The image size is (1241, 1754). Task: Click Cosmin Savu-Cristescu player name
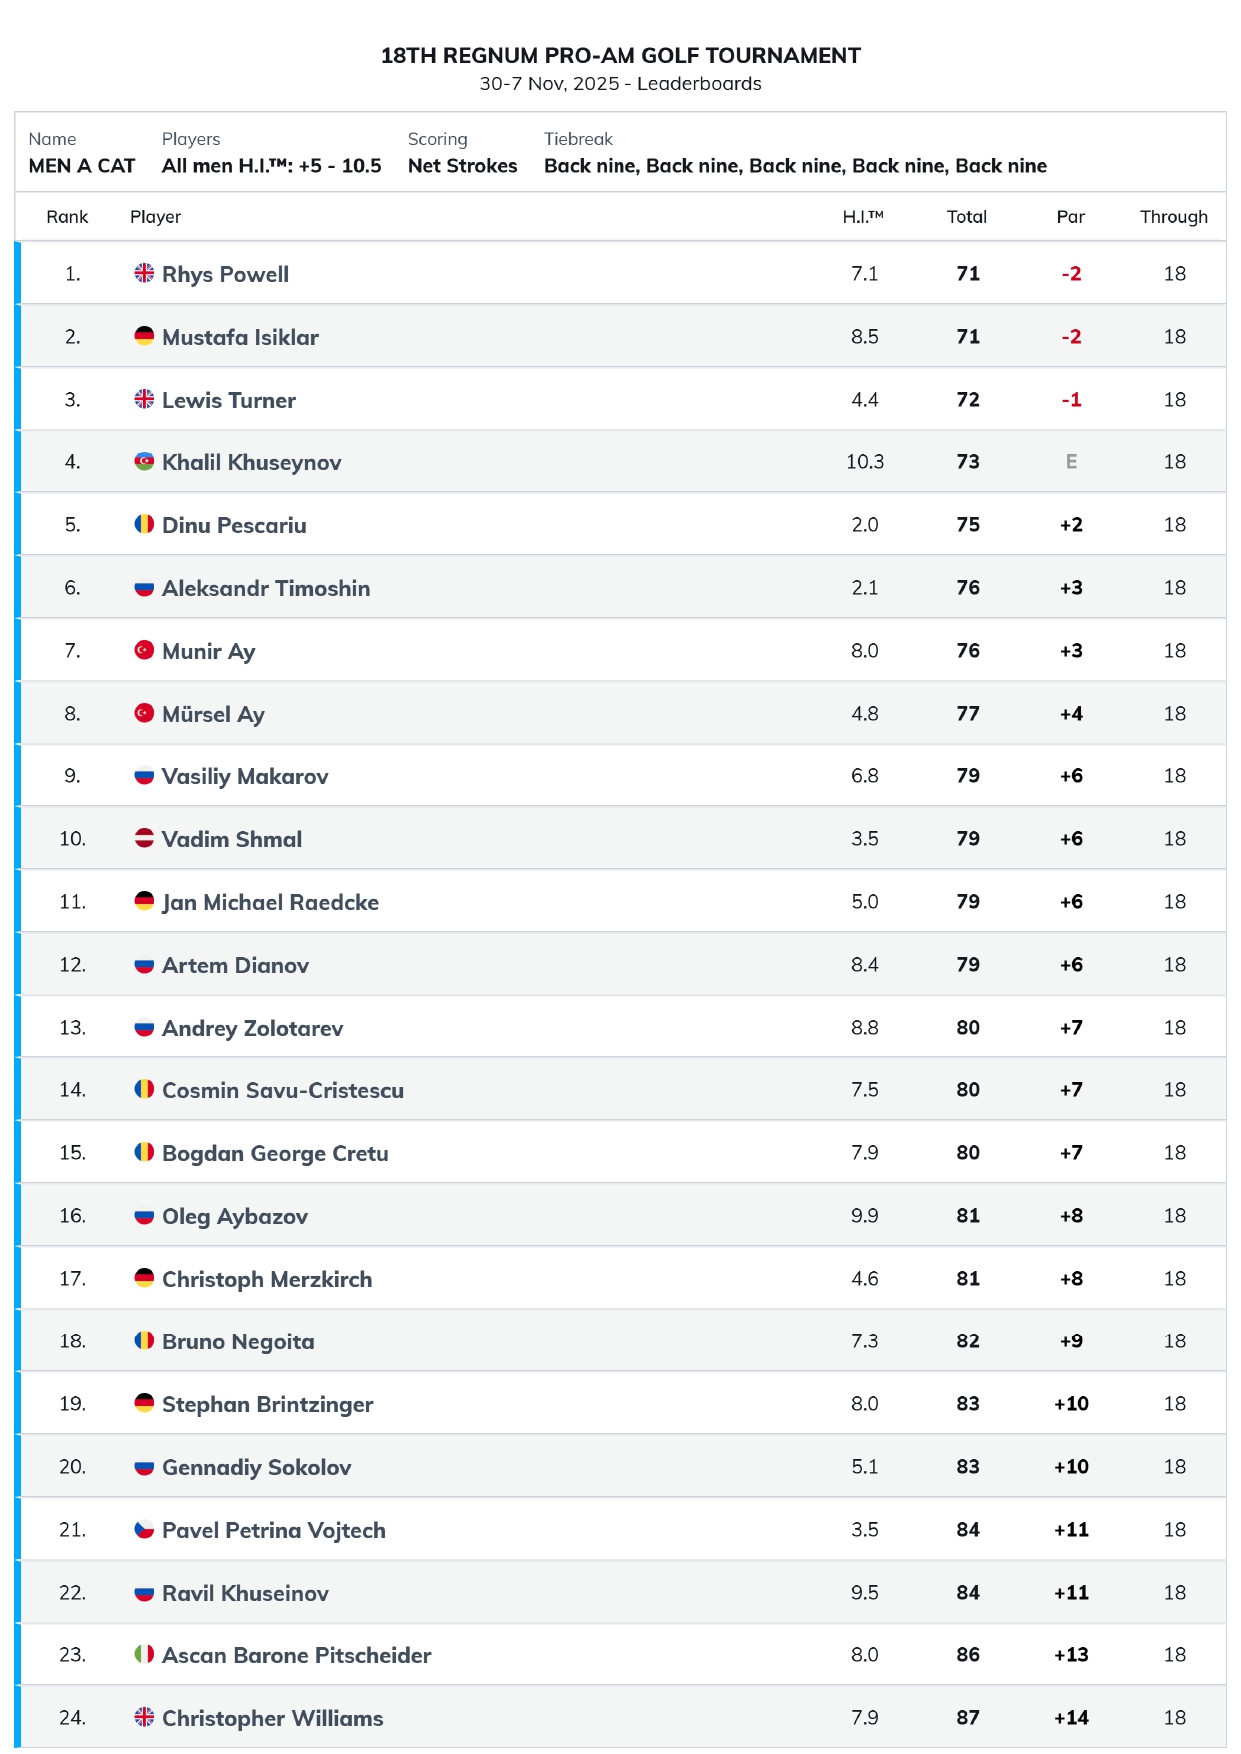283,1090
